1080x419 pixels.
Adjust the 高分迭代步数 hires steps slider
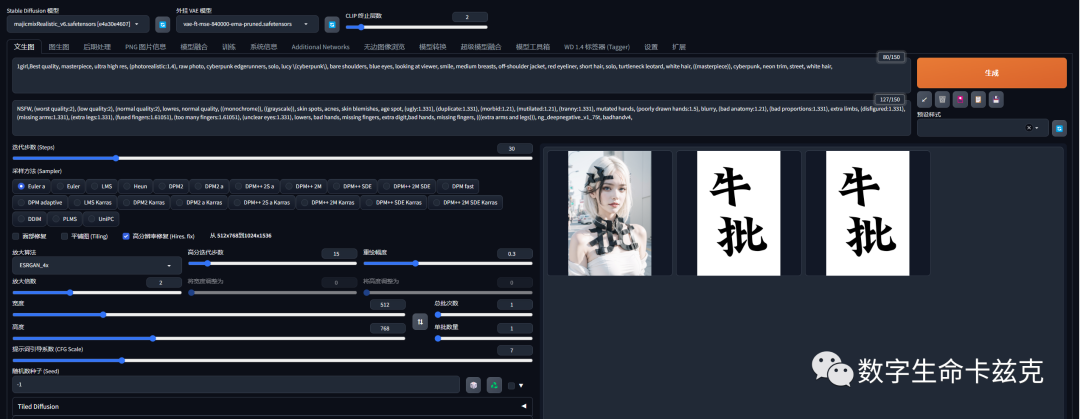click(272, 263)
